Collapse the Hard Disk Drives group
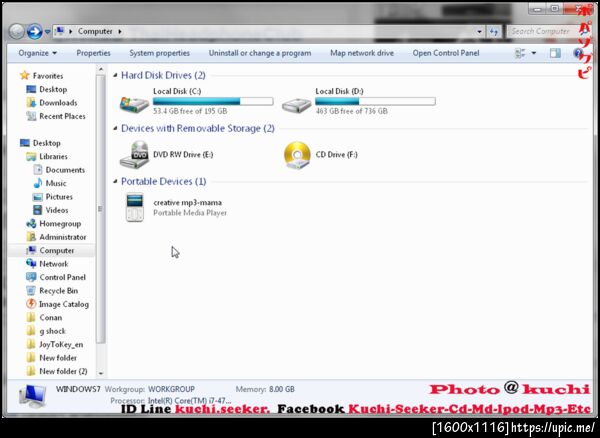 click(x=115, y=75)
